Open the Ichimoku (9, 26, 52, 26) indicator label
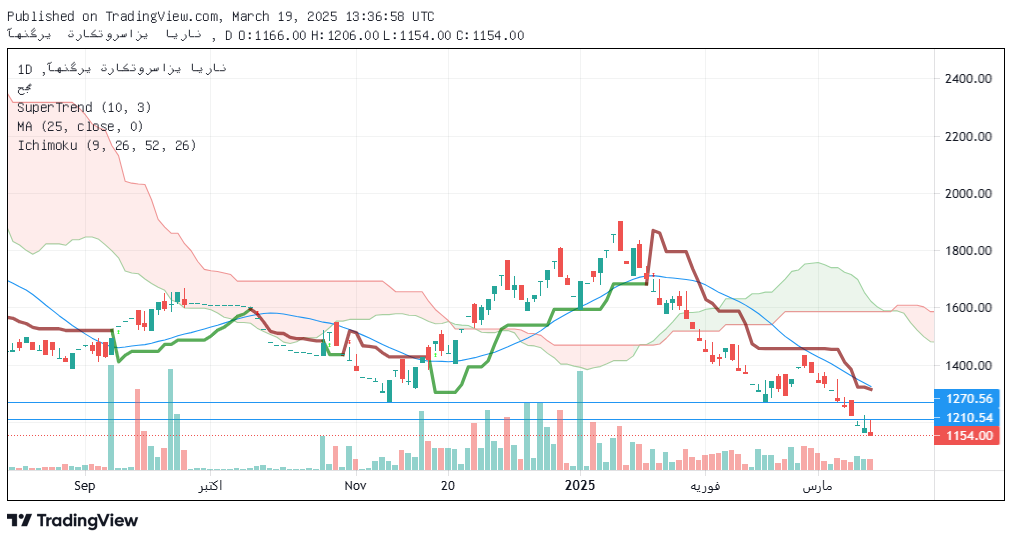 coord(106,145)
